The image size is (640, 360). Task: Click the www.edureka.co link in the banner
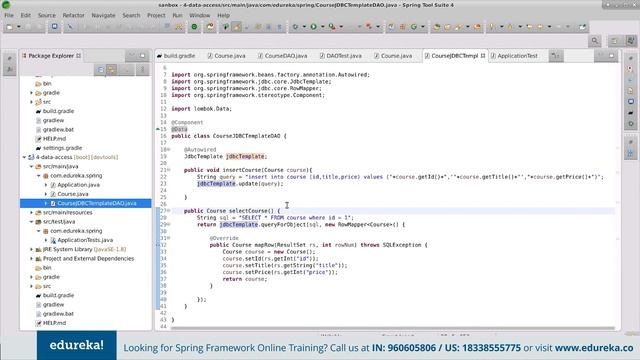594,348
